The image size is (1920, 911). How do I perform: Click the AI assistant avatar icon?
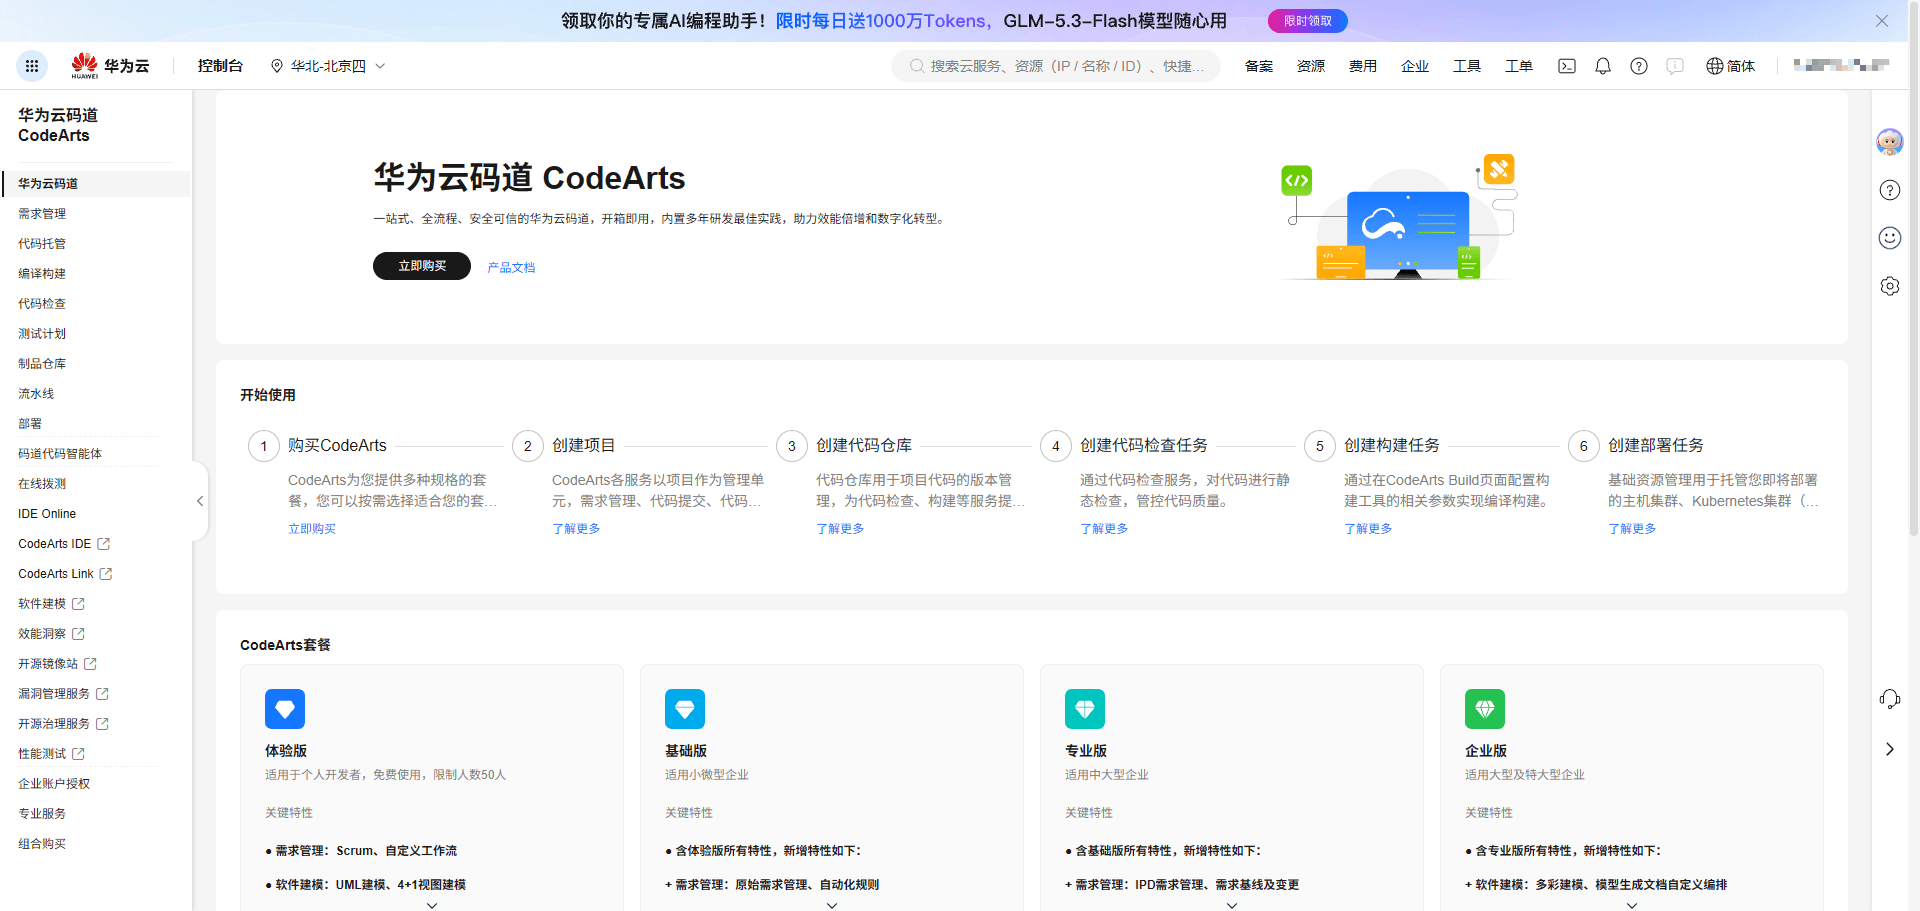pyautogui.click(x=1890, y=142)
